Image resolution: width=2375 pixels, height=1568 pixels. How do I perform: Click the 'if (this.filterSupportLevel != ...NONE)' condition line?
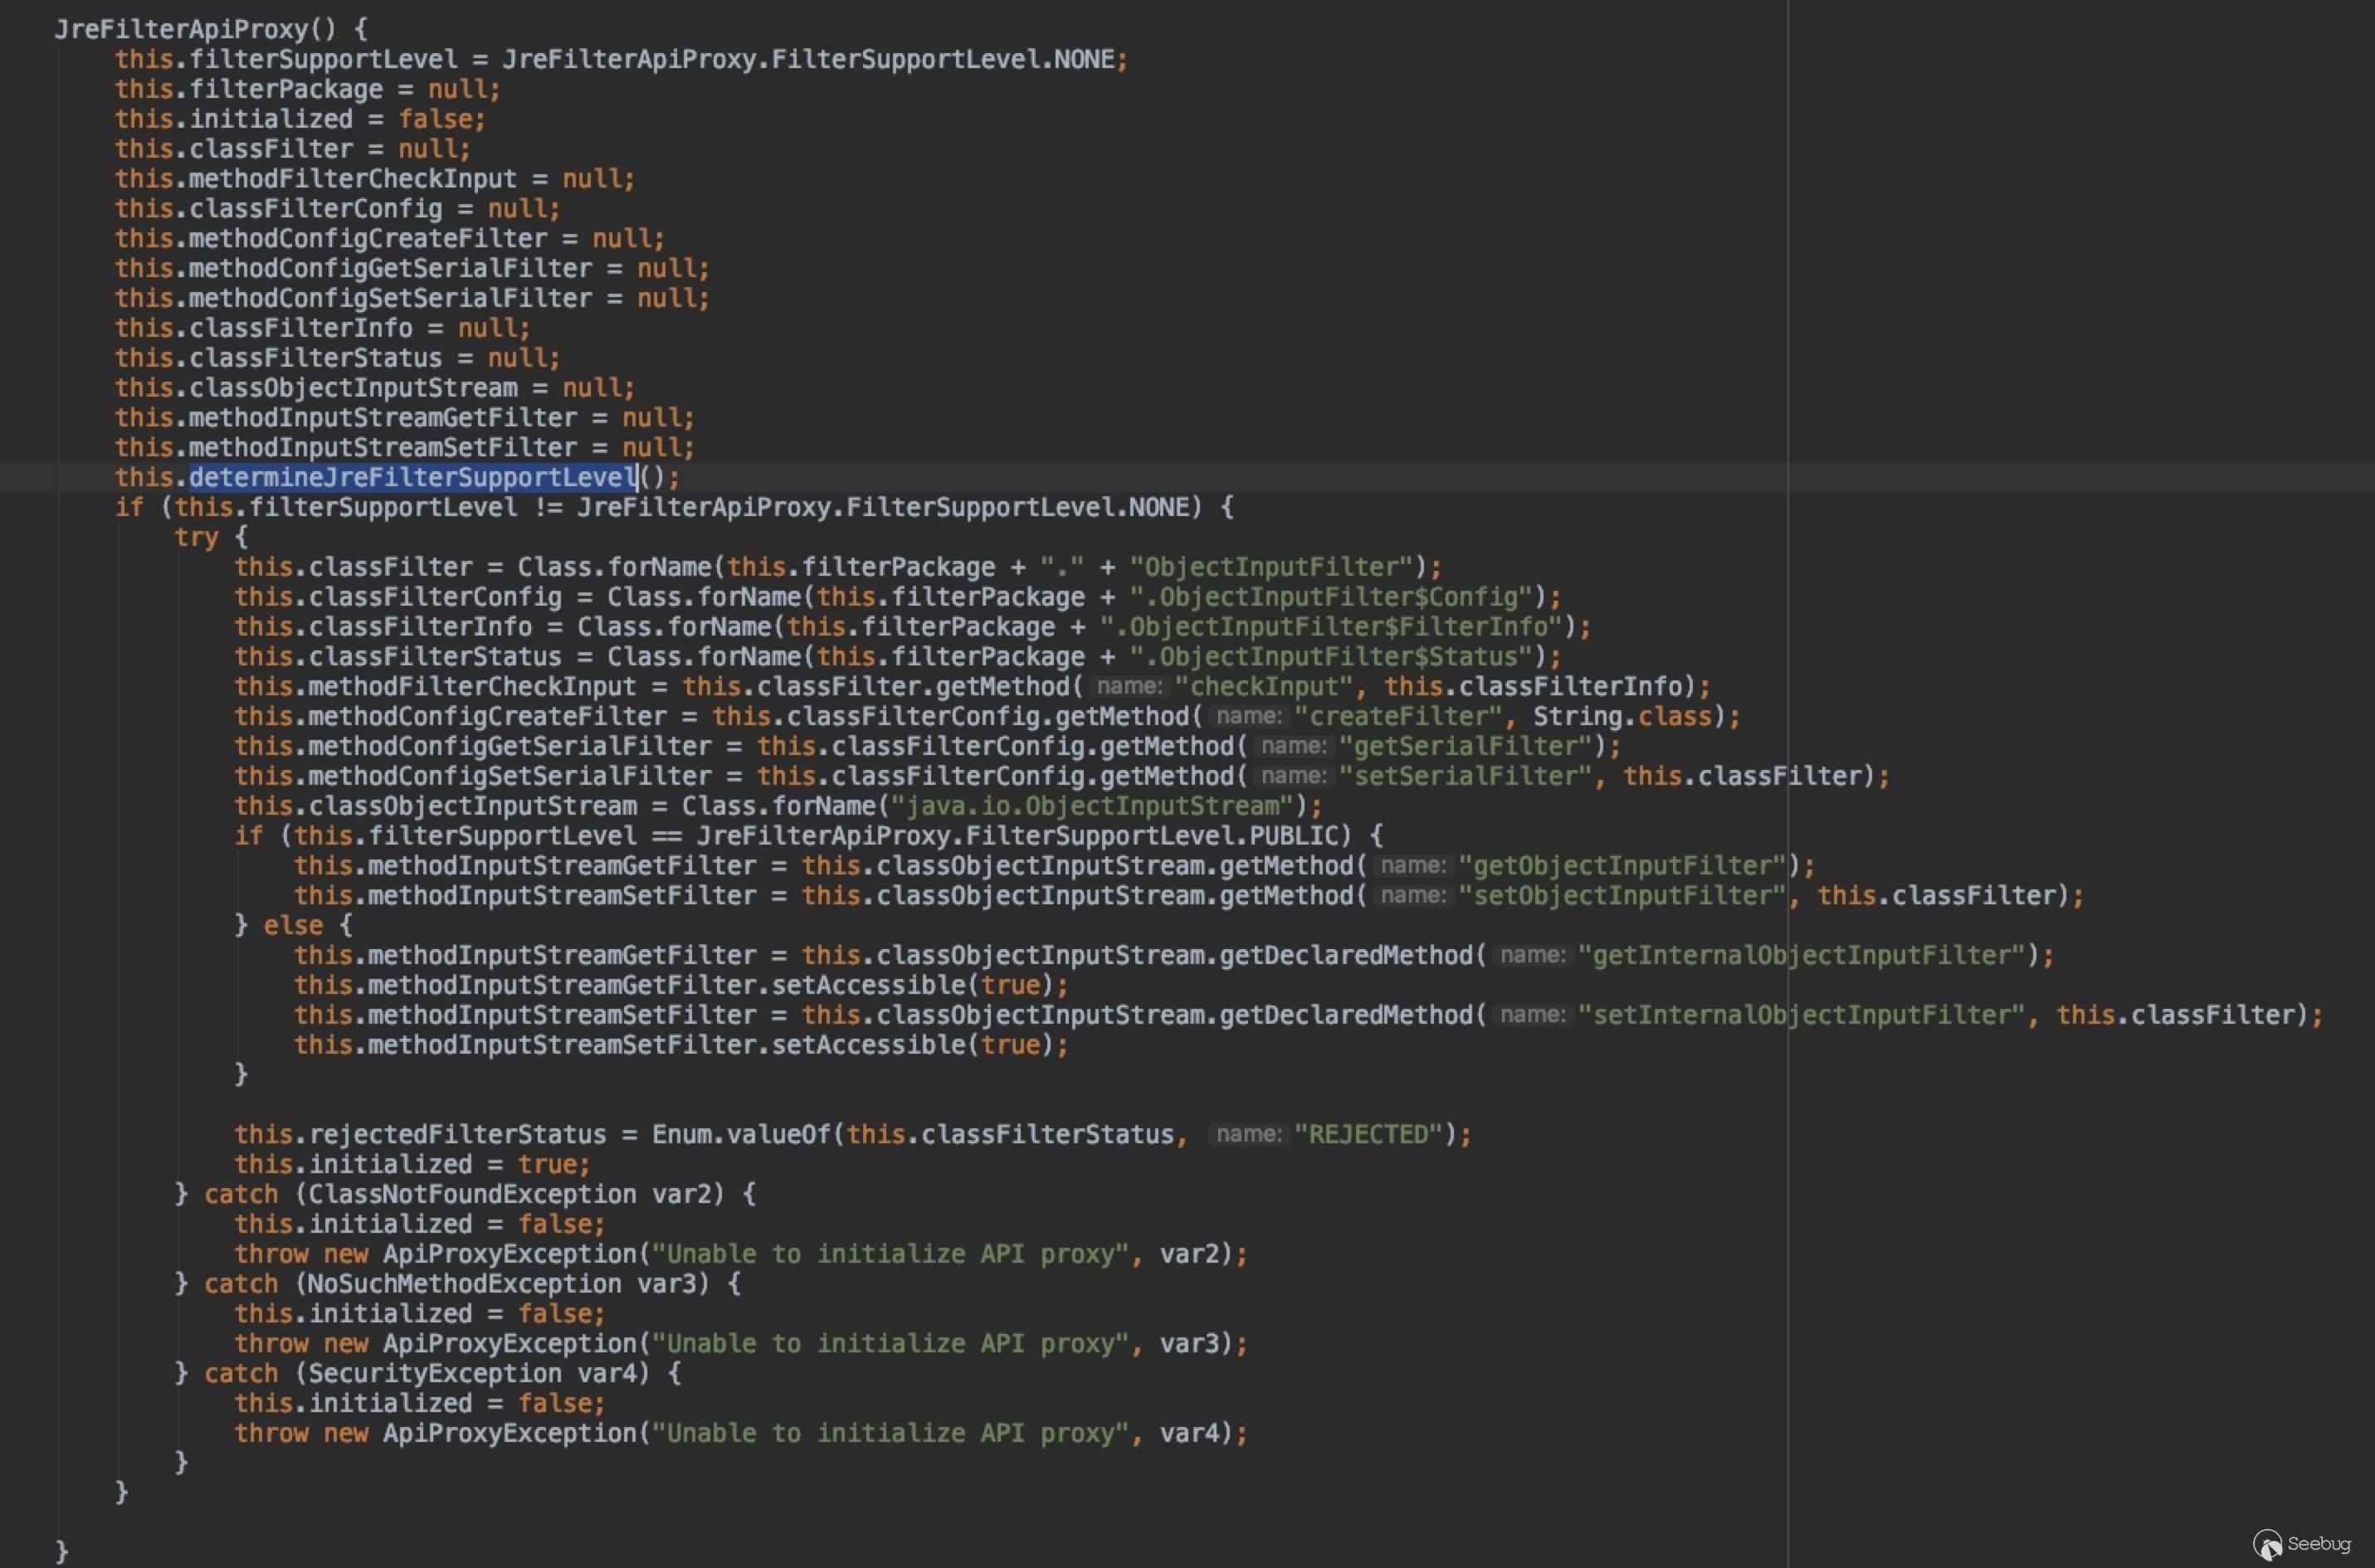coord(674,508)
